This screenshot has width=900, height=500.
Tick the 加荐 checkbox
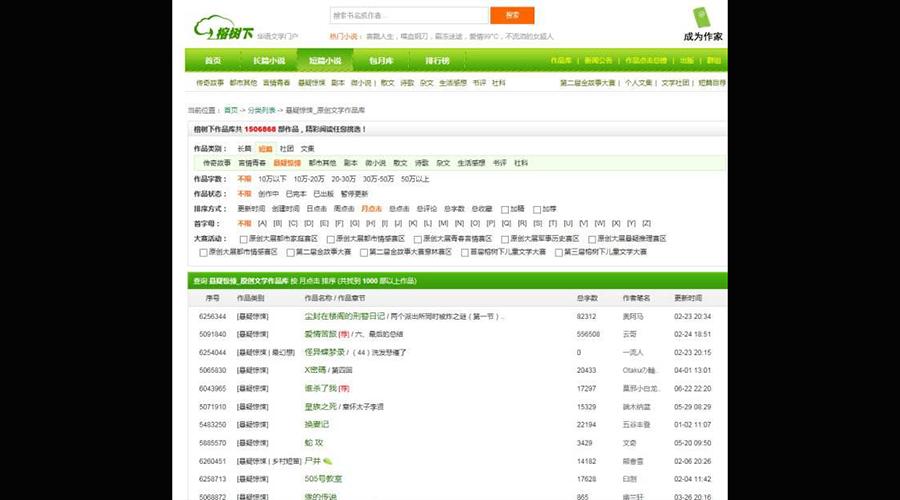tap(537, 210)
